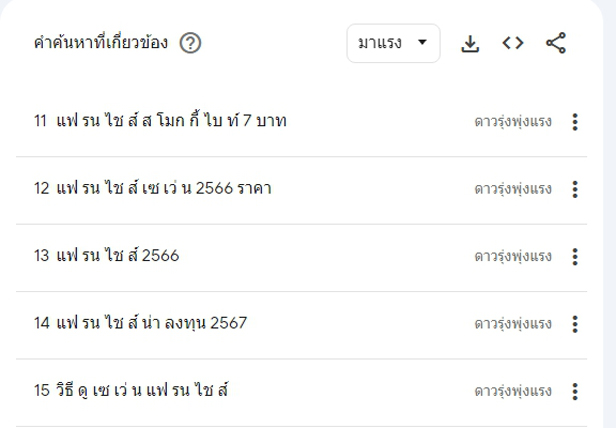Share the related queries card
The width and height of the screenshot is (616, 428).
[x=556, y=43]
